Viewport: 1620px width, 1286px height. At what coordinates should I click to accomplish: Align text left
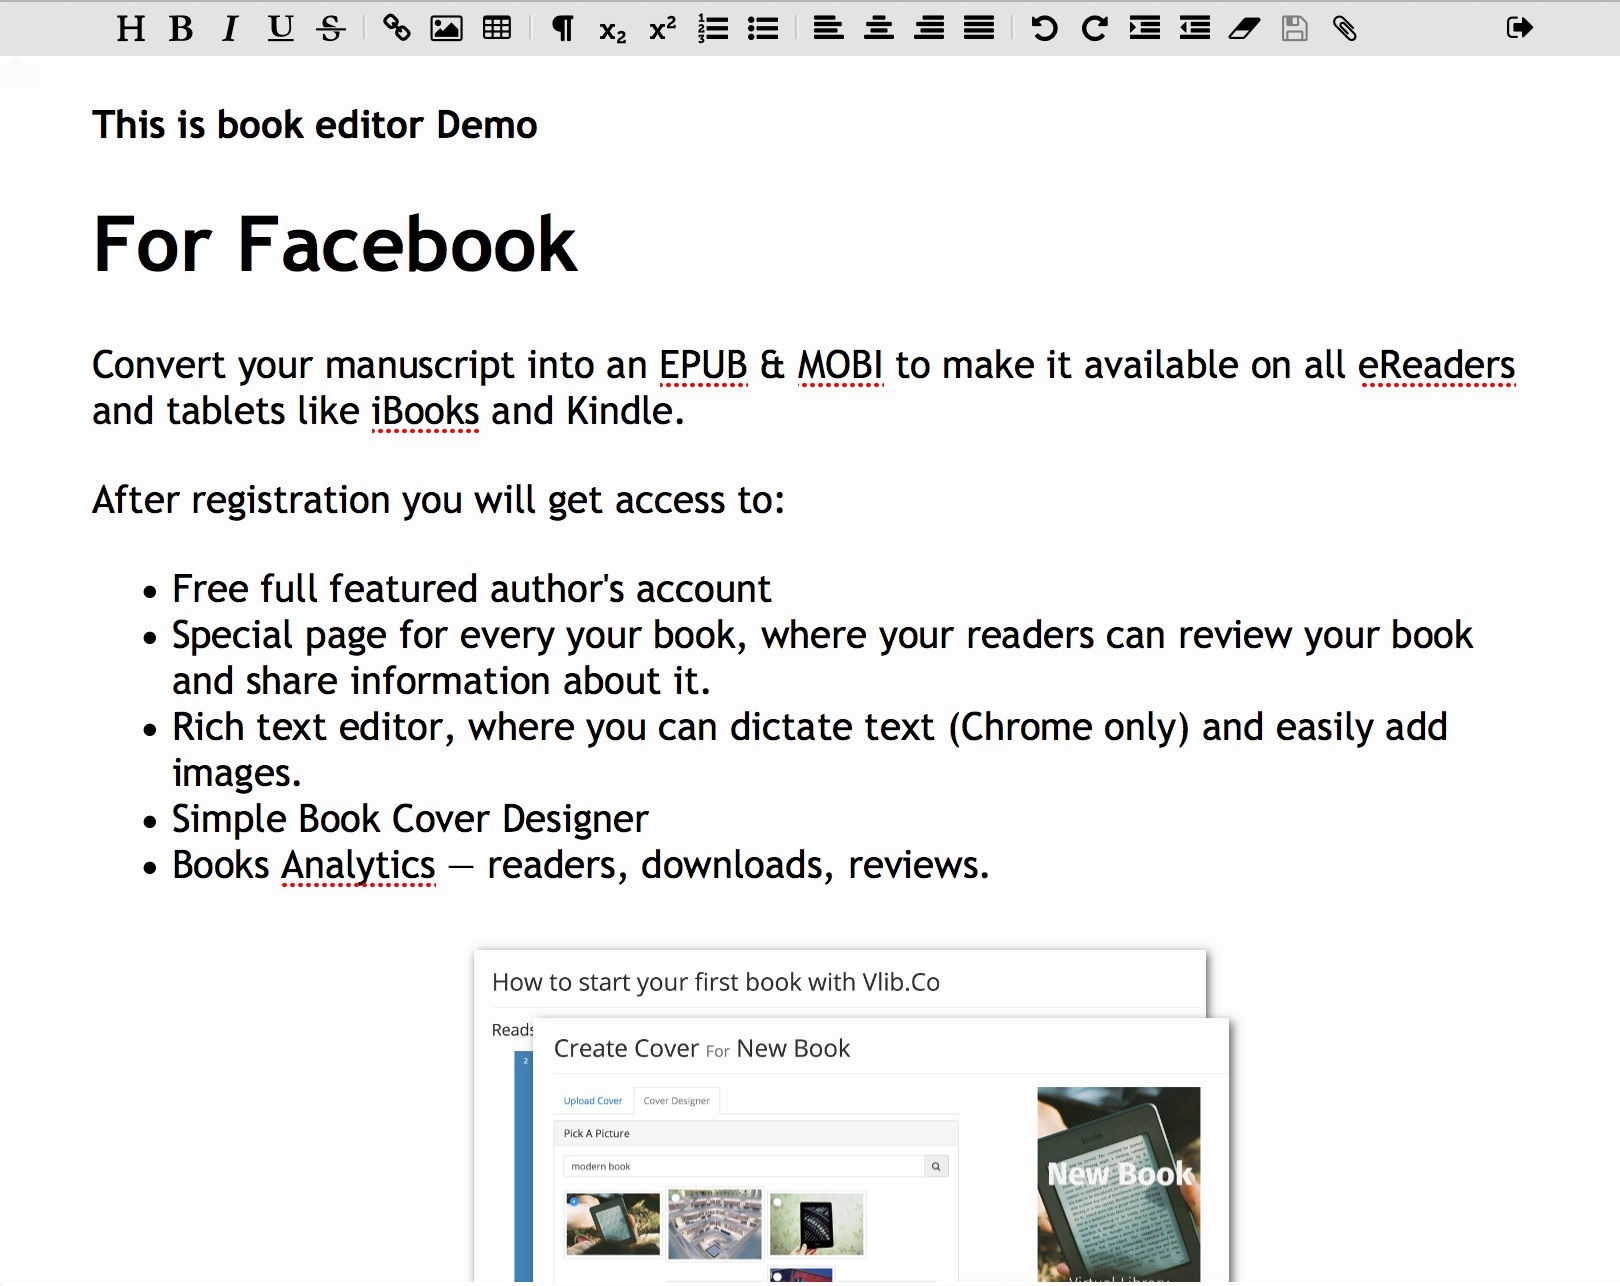pyautogui.click(x=828, y=28)
